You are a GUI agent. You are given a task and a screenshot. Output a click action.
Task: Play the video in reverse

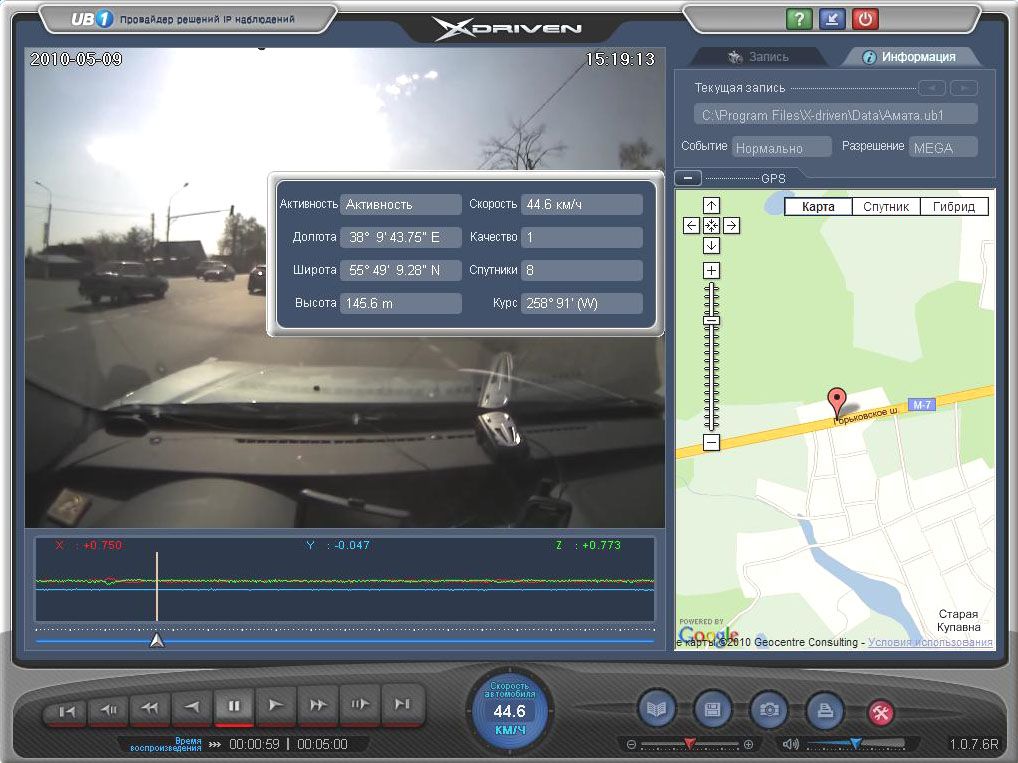point(192,707)
